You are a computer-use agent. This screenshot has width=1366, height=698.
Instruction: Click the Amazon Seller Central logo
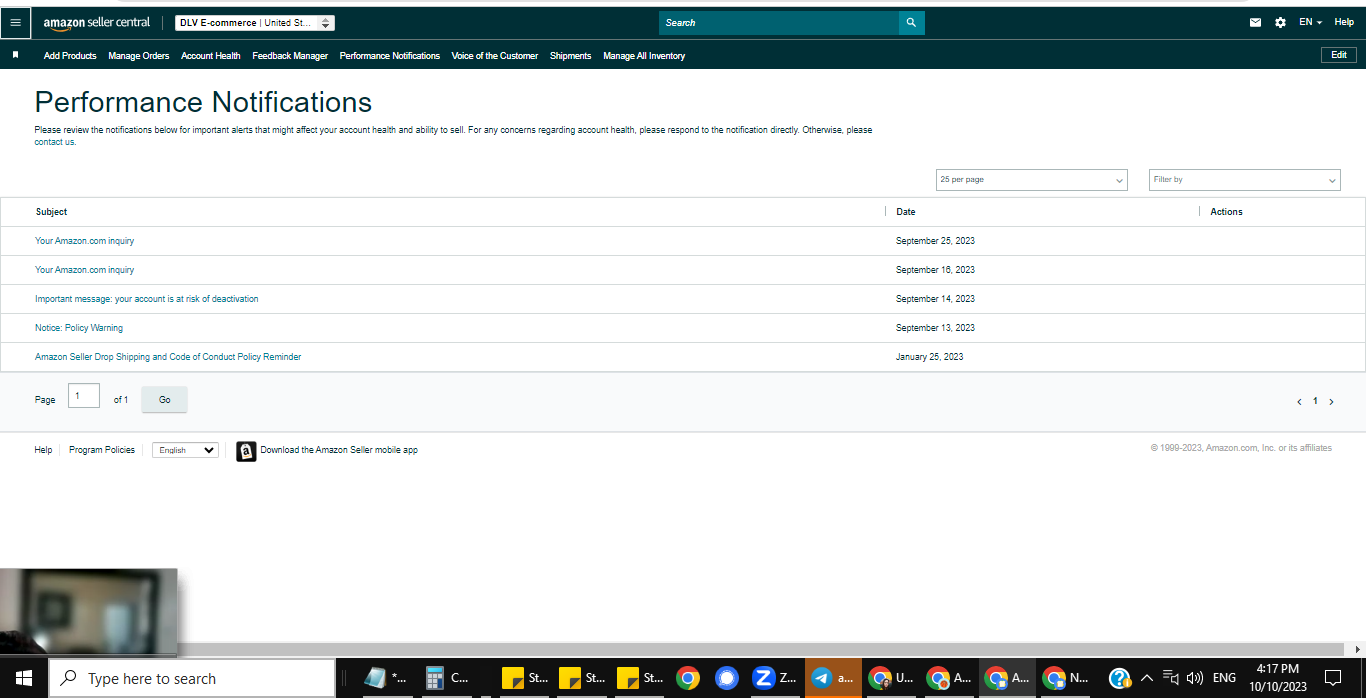click(97, 22)
